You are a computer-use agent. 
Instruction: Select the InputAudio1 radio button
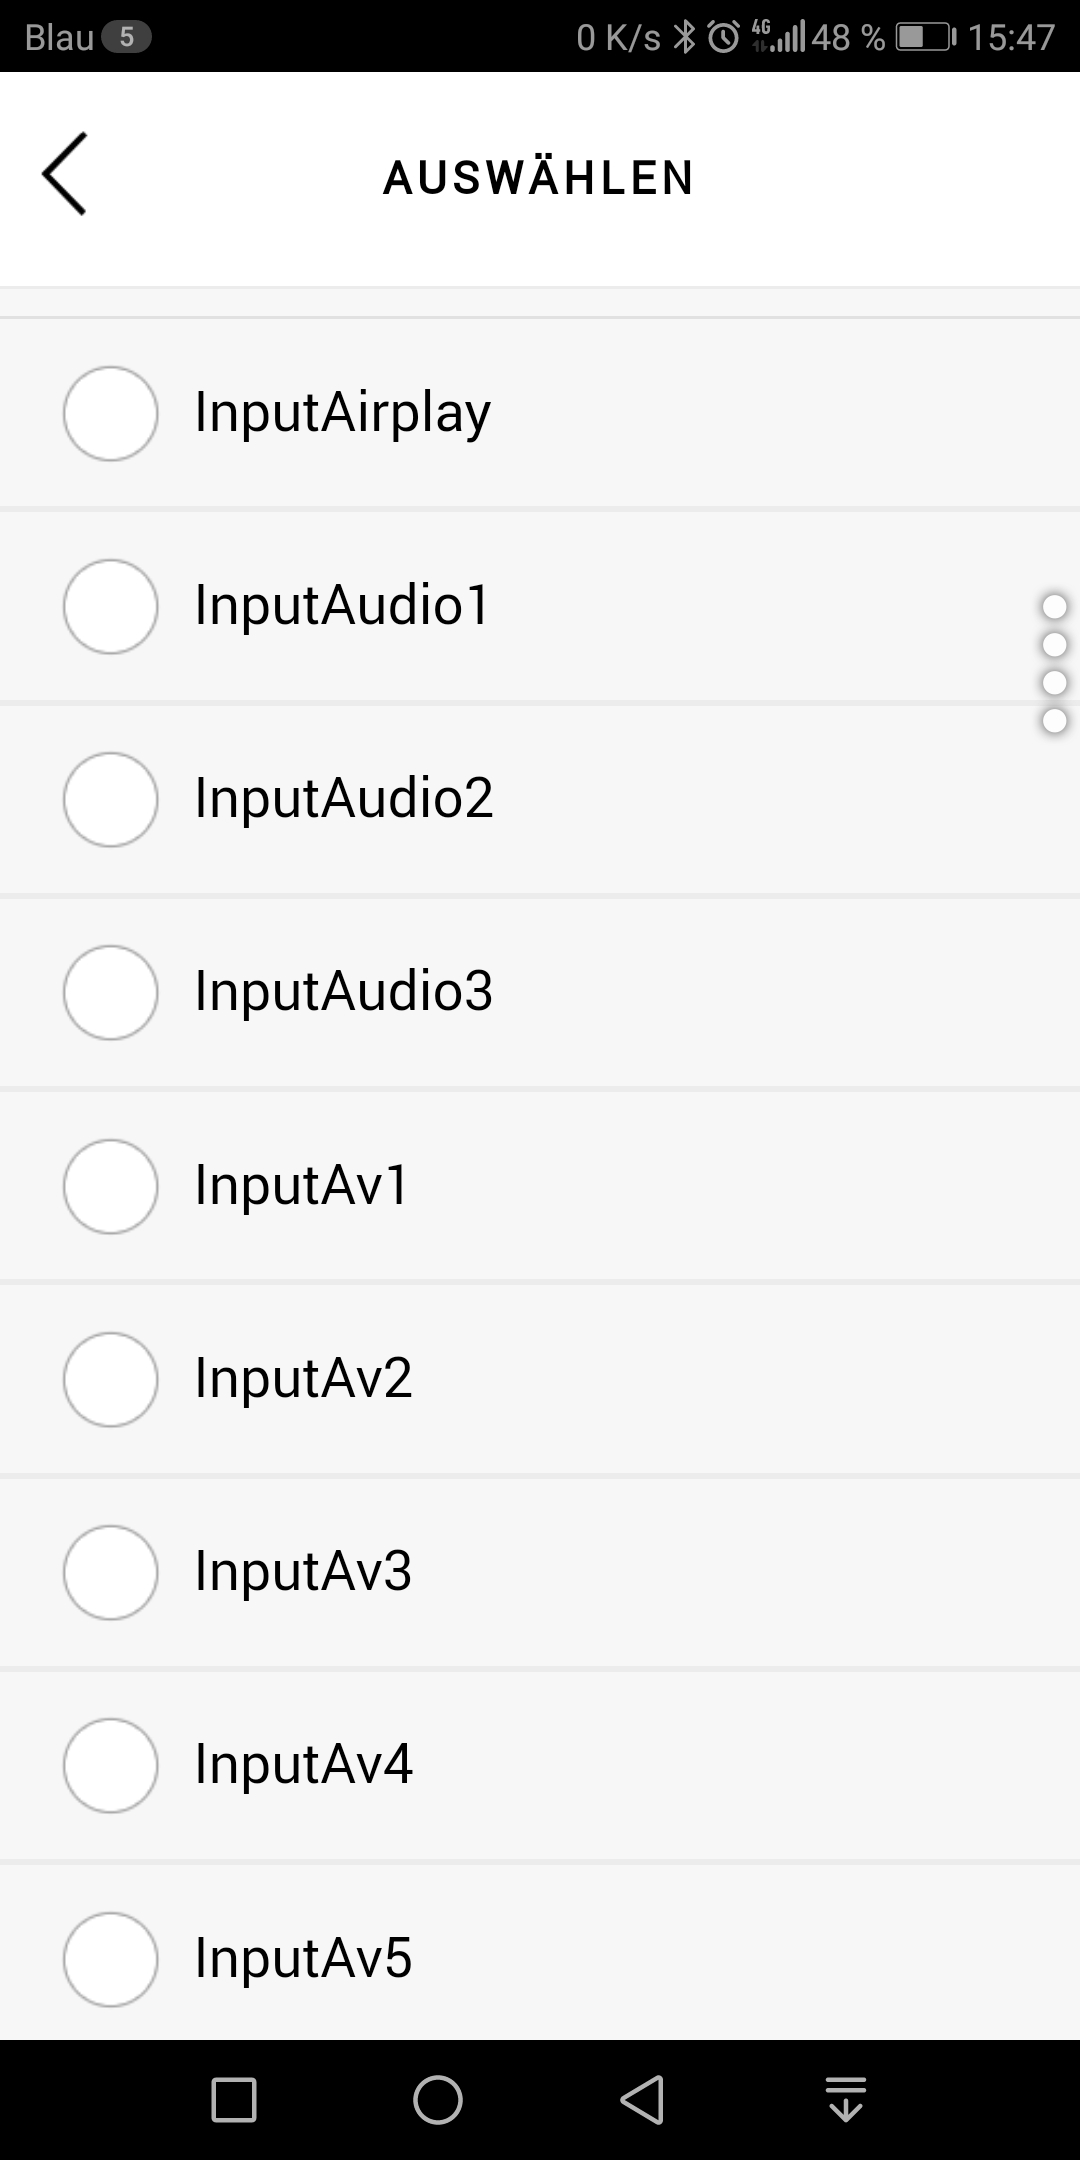[x=111, y=606]
